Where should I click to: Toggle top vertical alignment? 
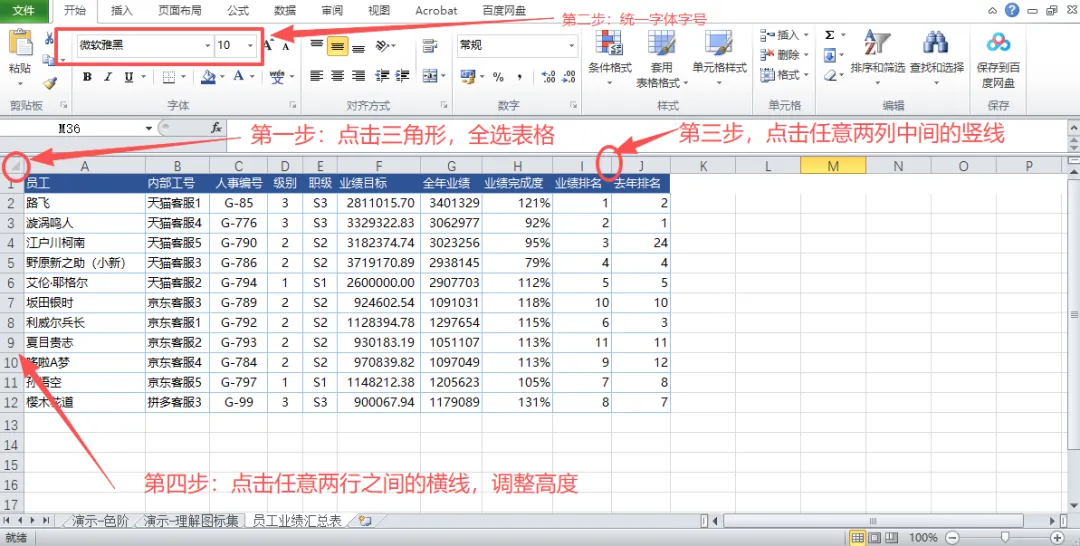[x=316, y=45]
